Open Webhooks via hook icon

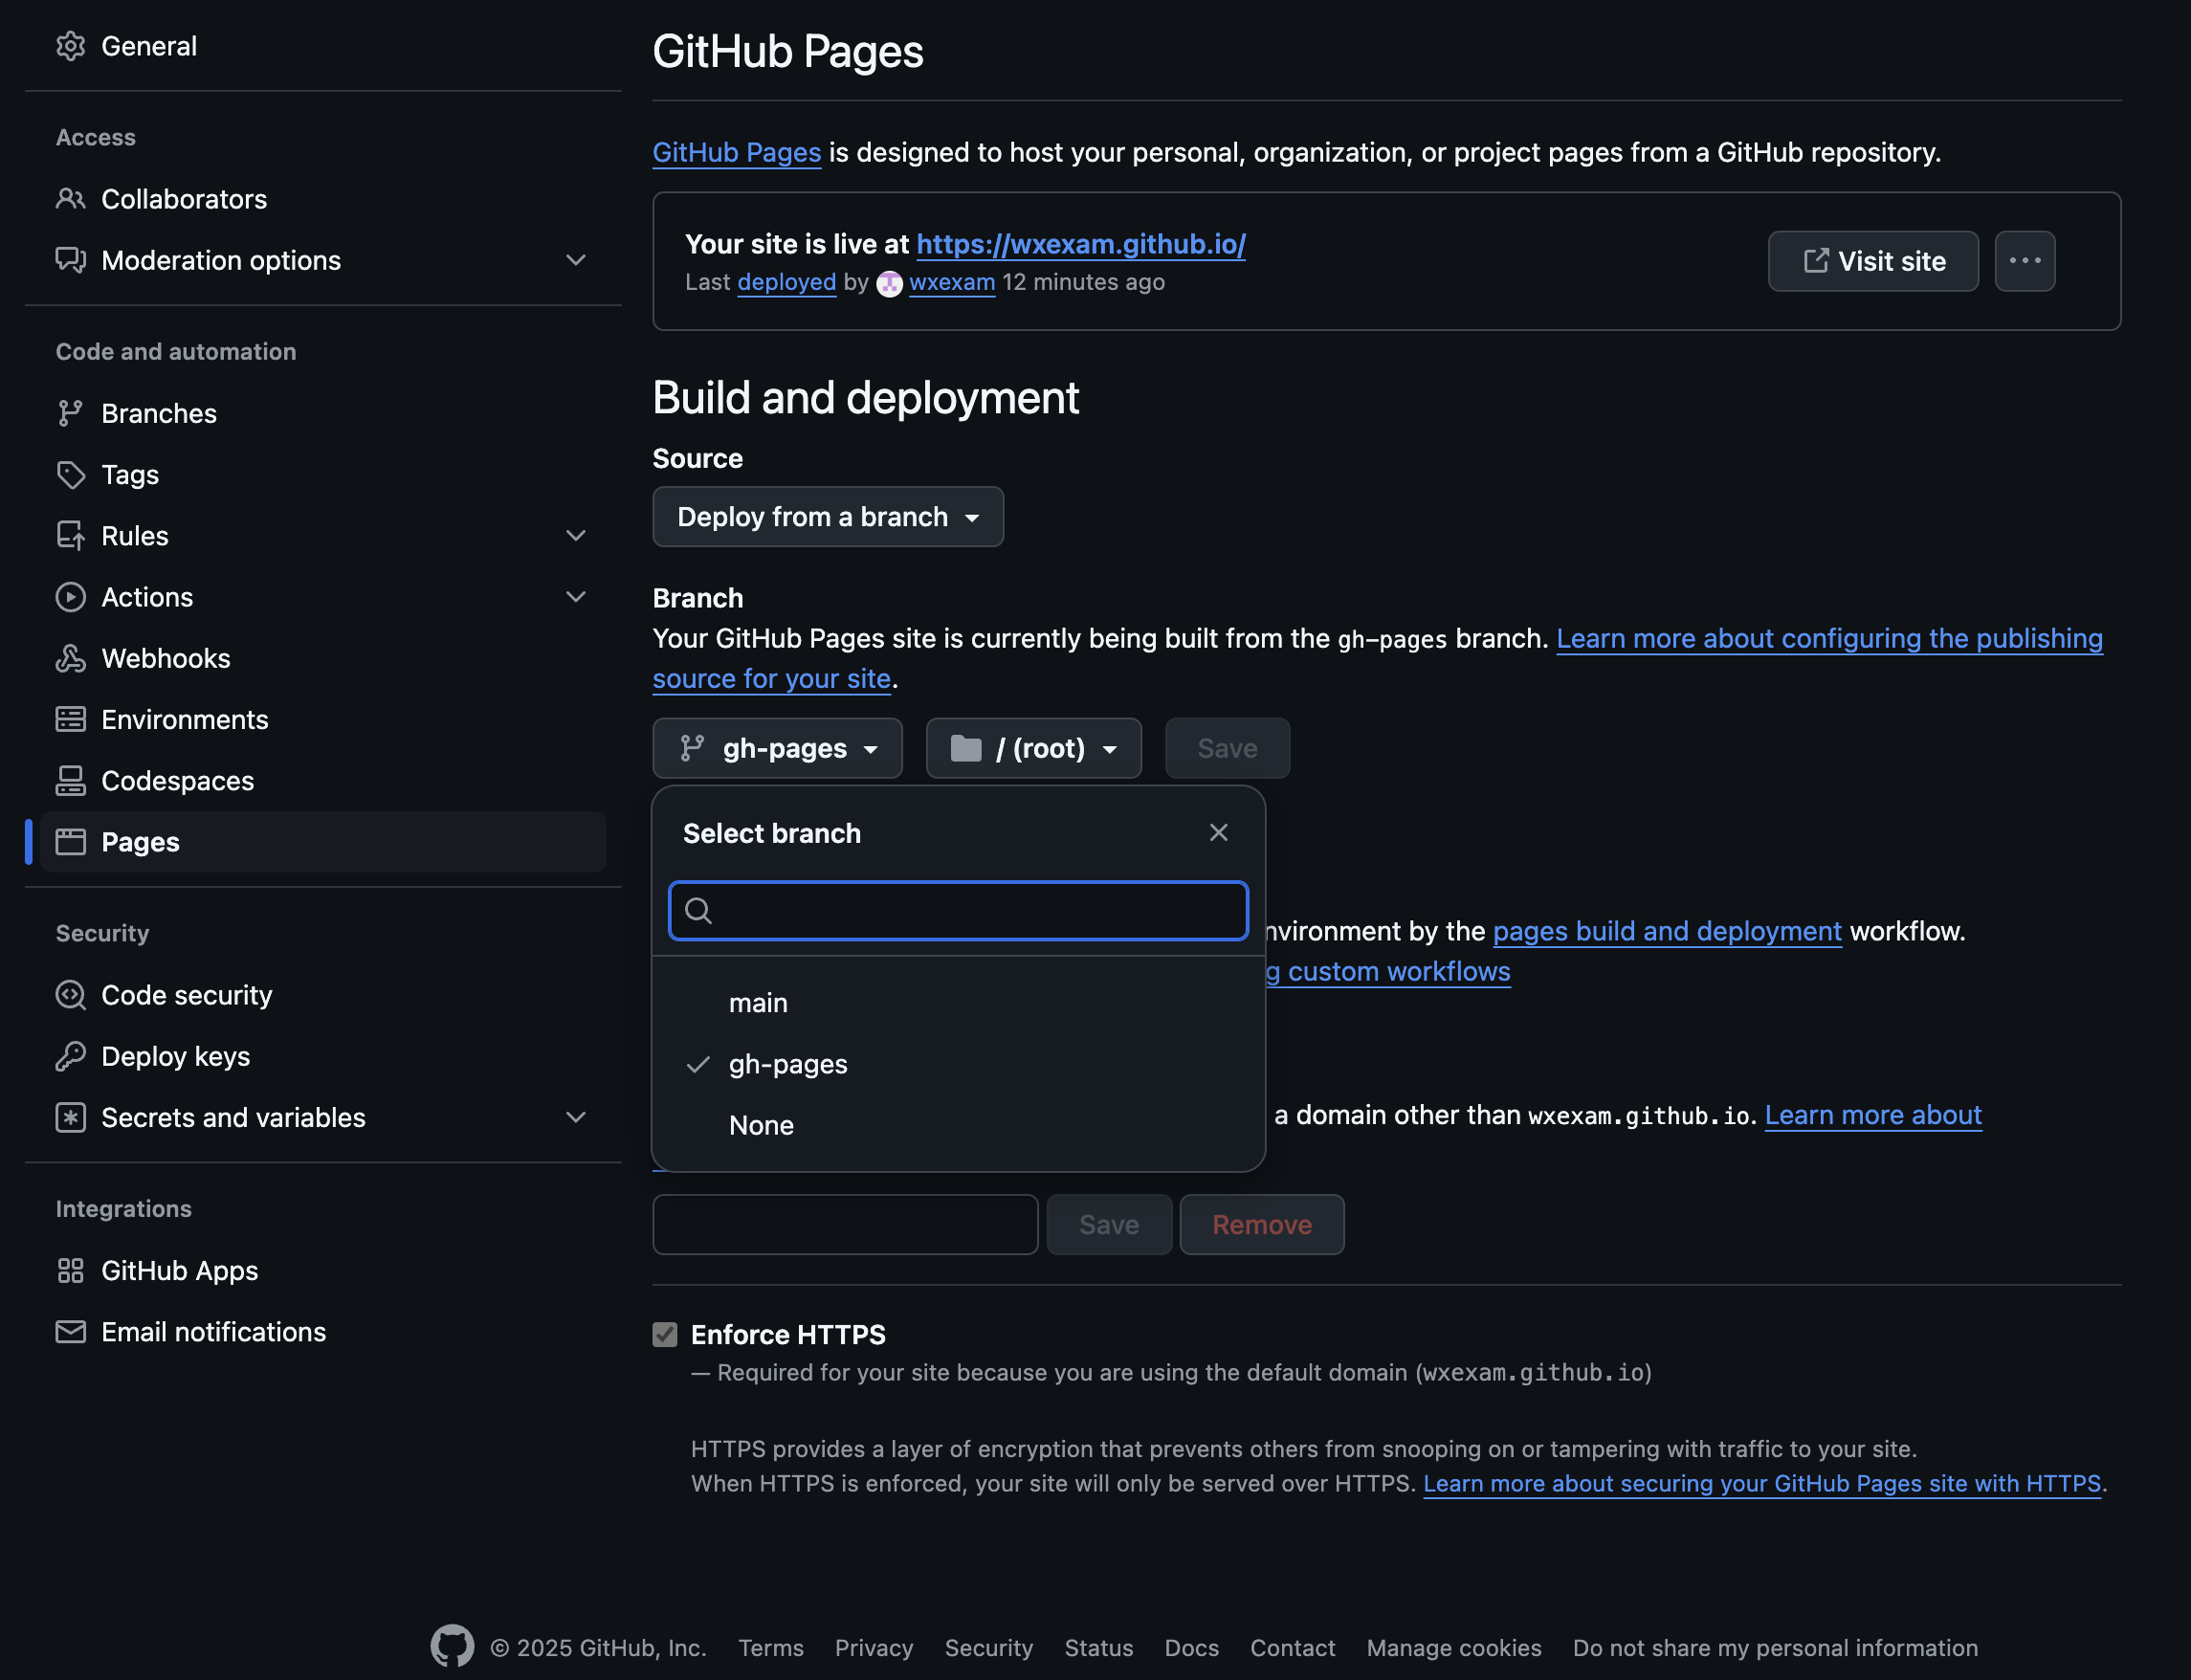[70, 657]
